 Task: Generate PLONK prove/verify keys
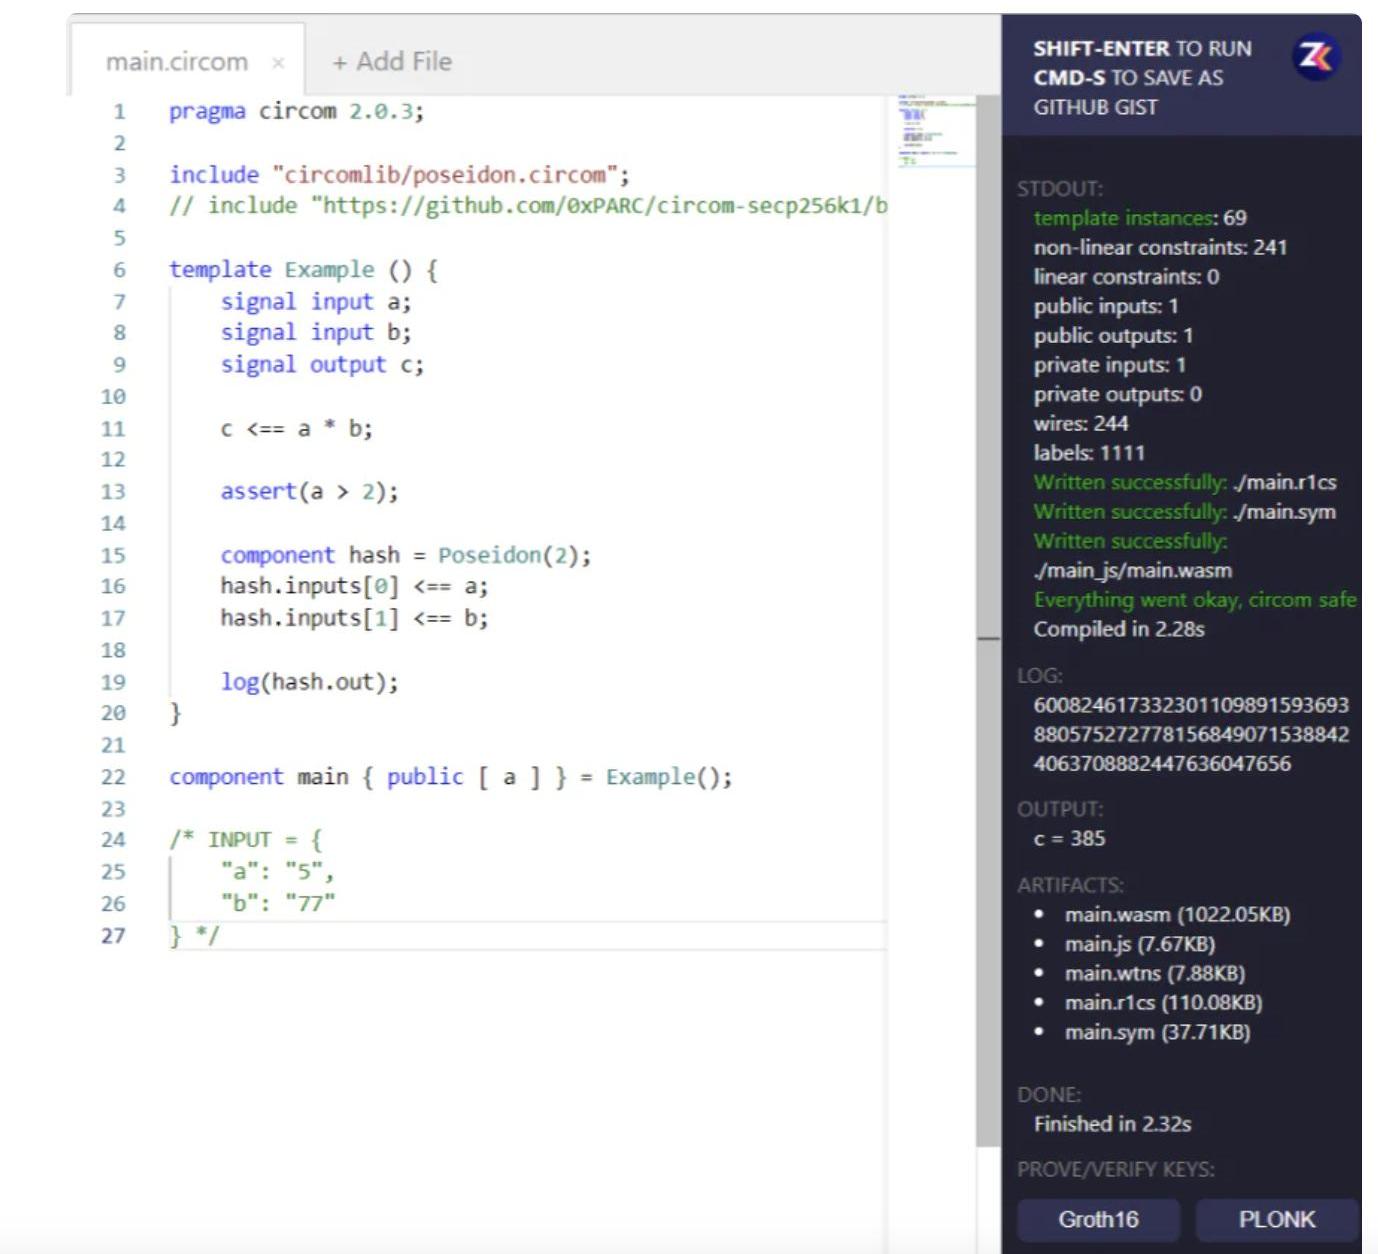pyautogui.click(x=1276, y=1219)
